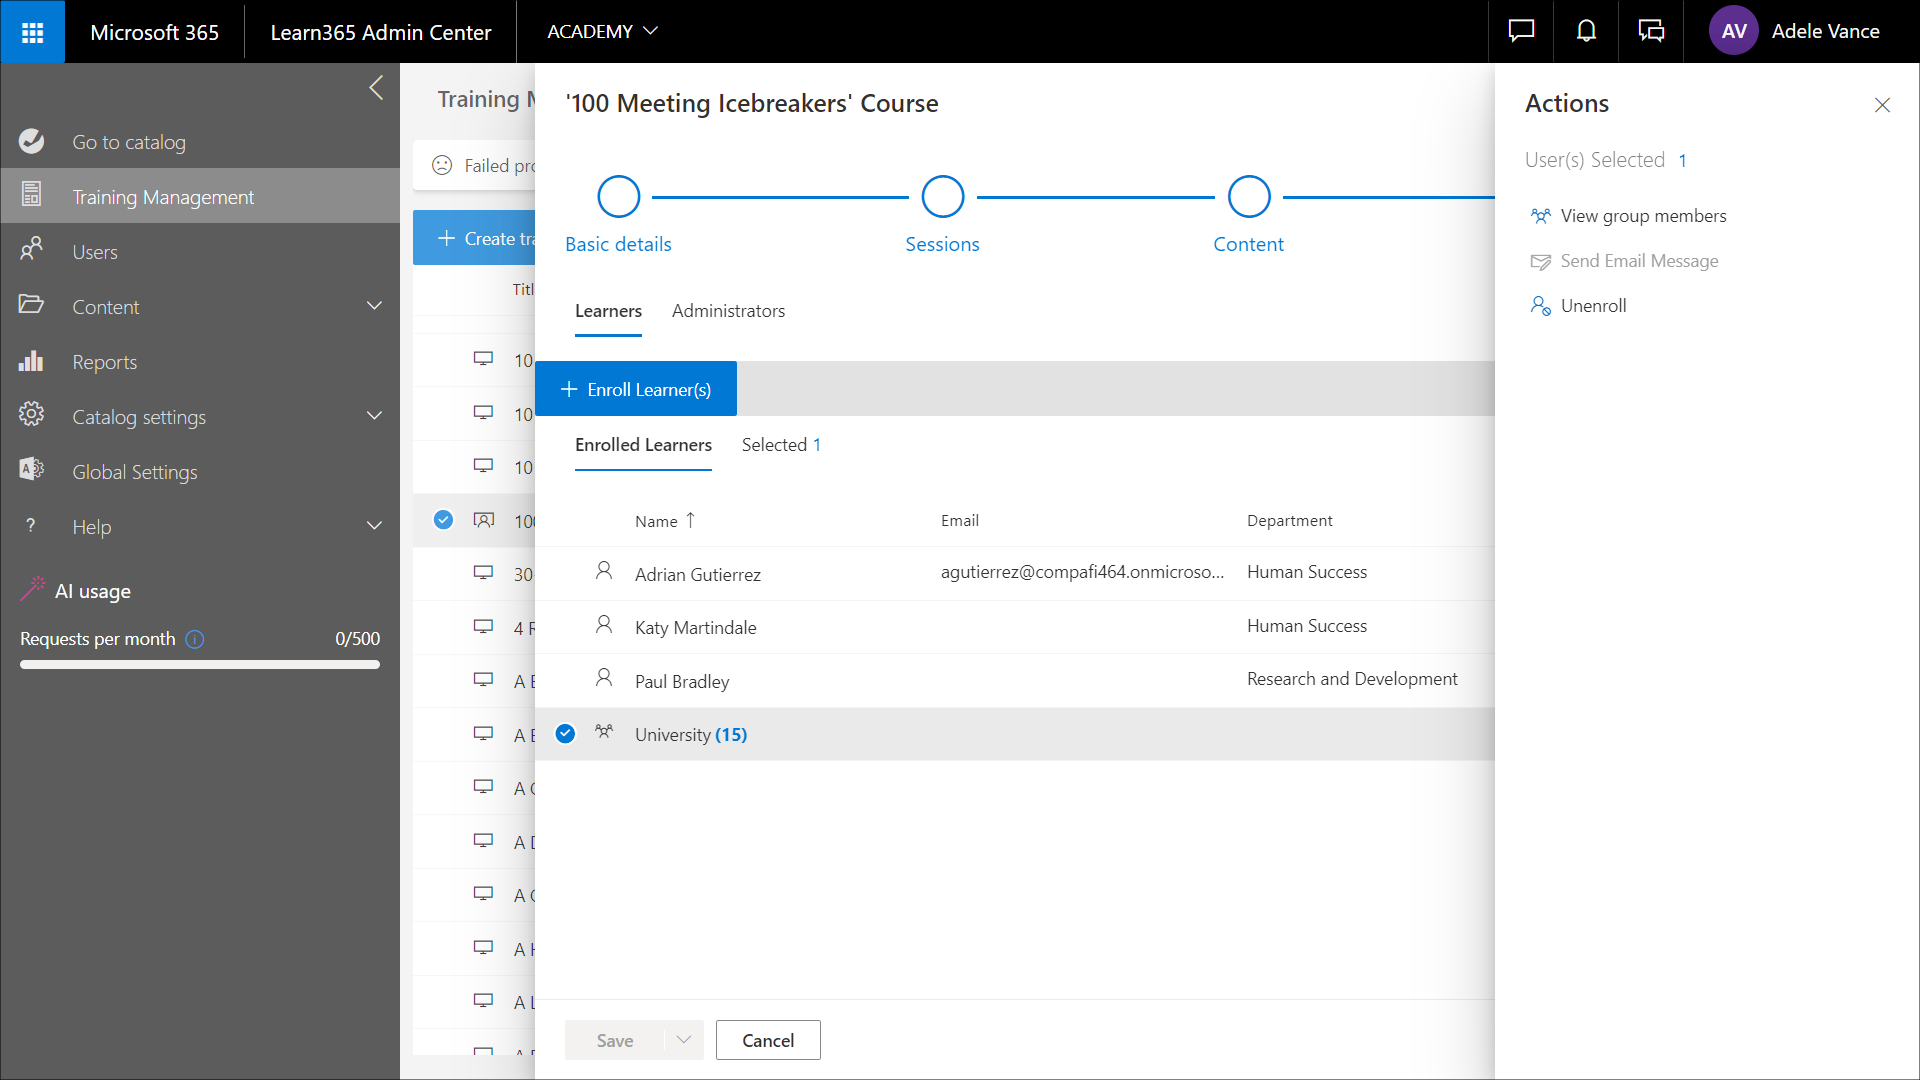Open the Microsoft 365 app launcher grid

click(32, 32)
